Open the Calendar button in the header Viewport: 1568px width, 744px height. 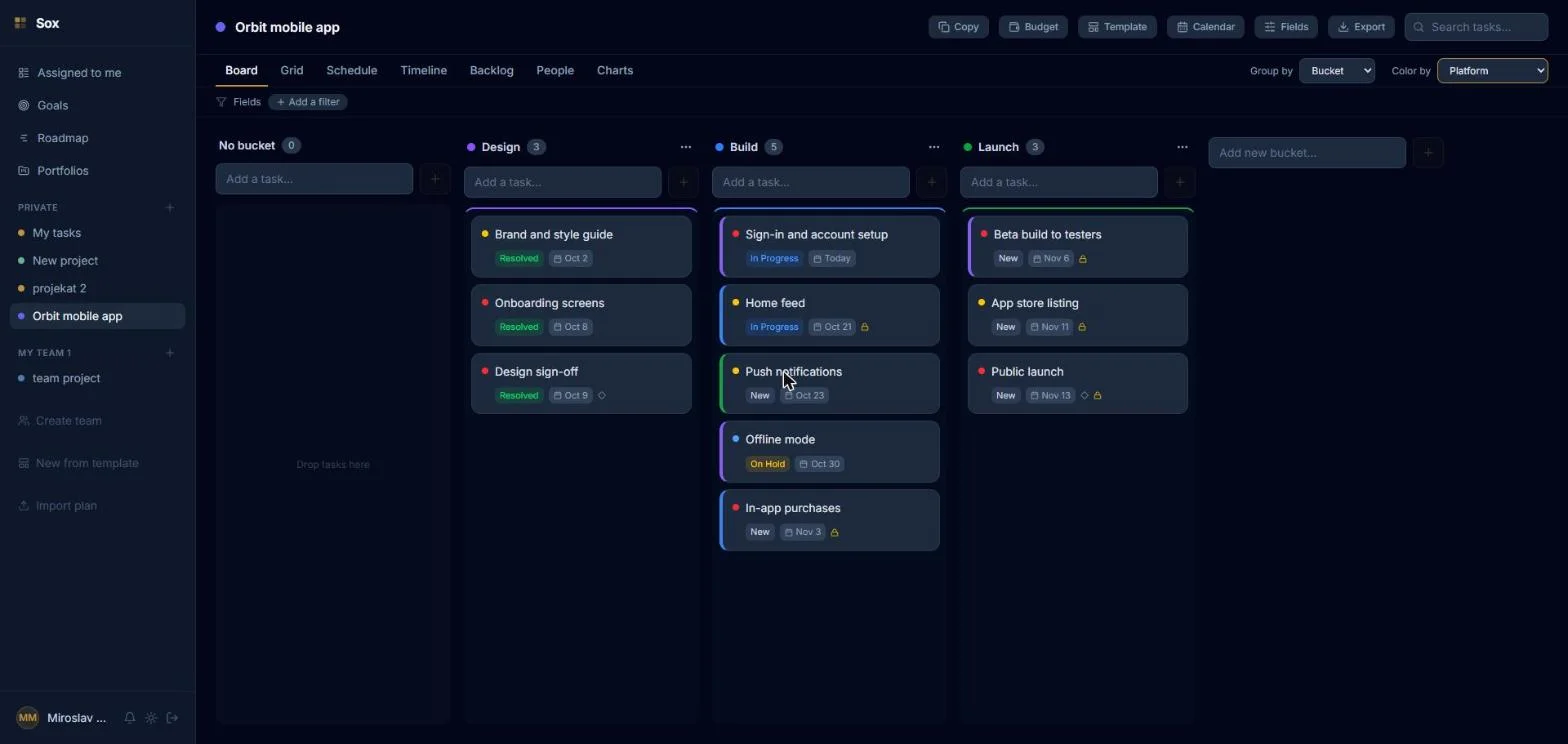pos(1206,27)
